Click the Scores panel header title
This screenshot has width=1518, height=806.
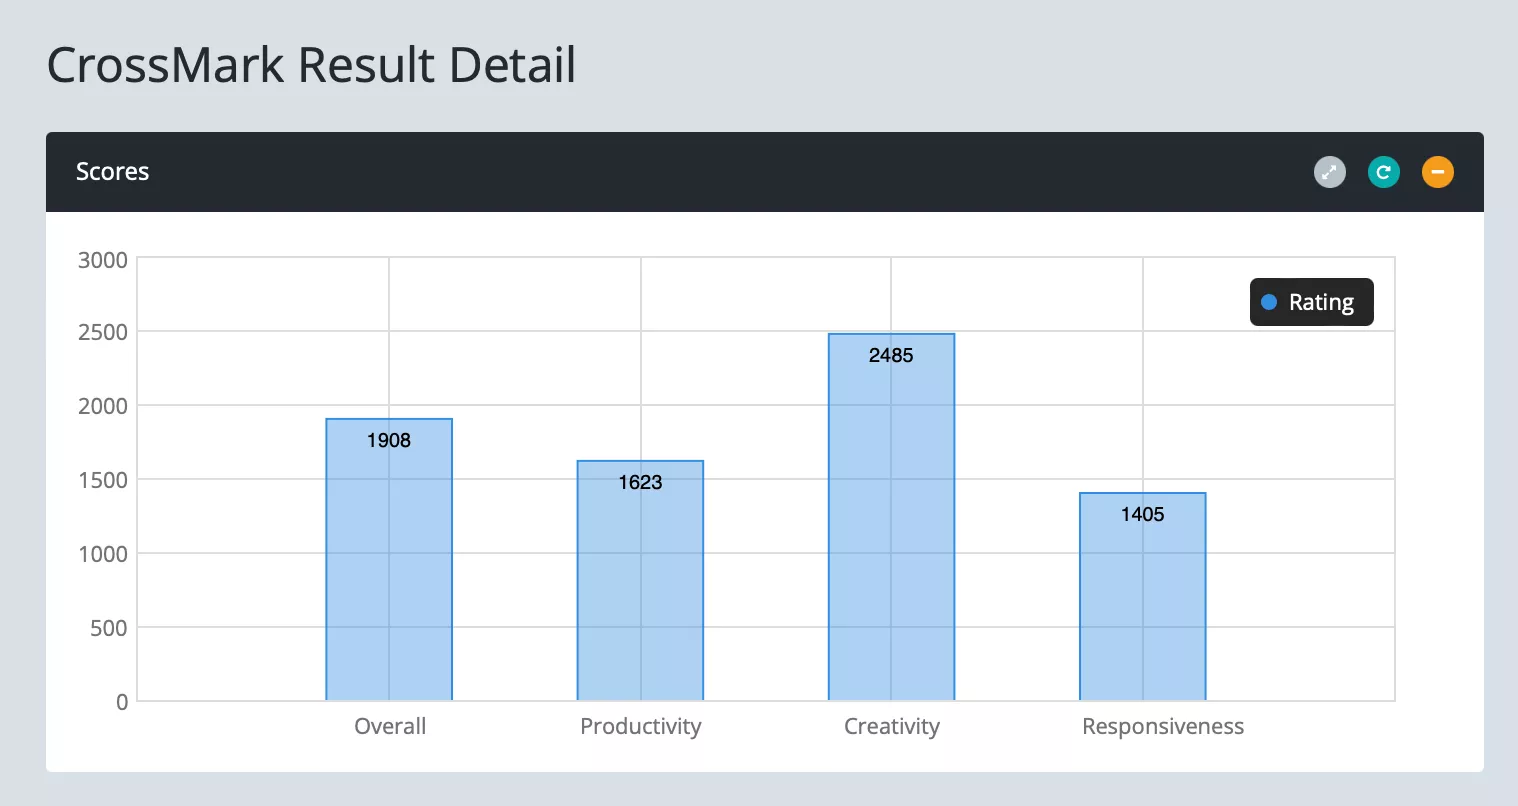[113, 172]
